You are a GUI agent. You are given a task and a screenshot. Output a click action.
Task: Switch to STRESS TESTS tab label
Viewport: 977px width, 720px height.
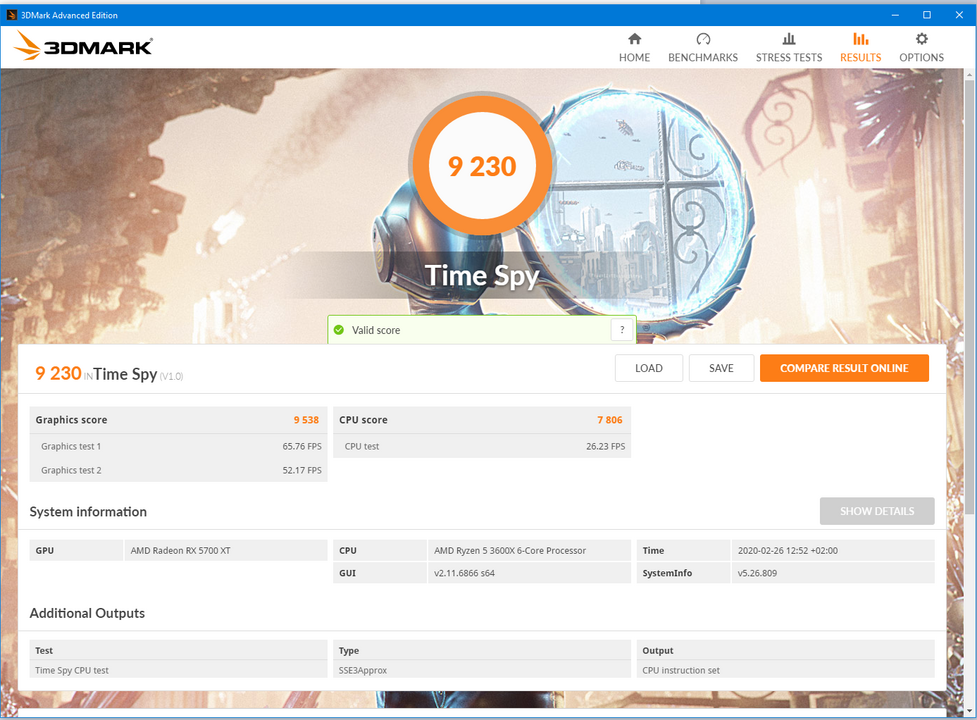789,57
